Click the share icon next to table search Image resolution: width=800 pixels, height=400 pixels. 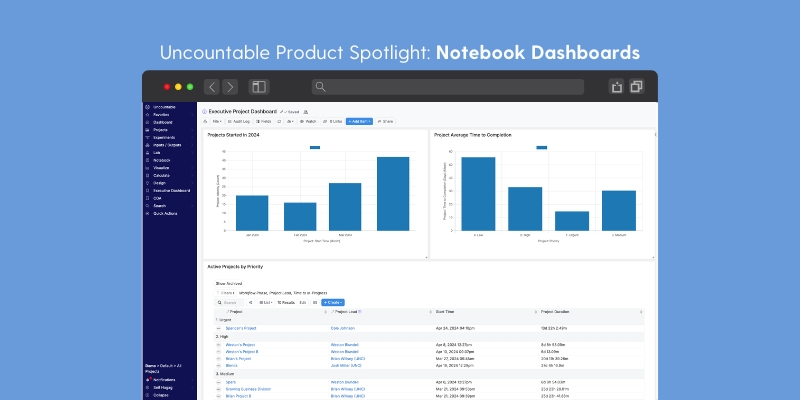[251, 303]
